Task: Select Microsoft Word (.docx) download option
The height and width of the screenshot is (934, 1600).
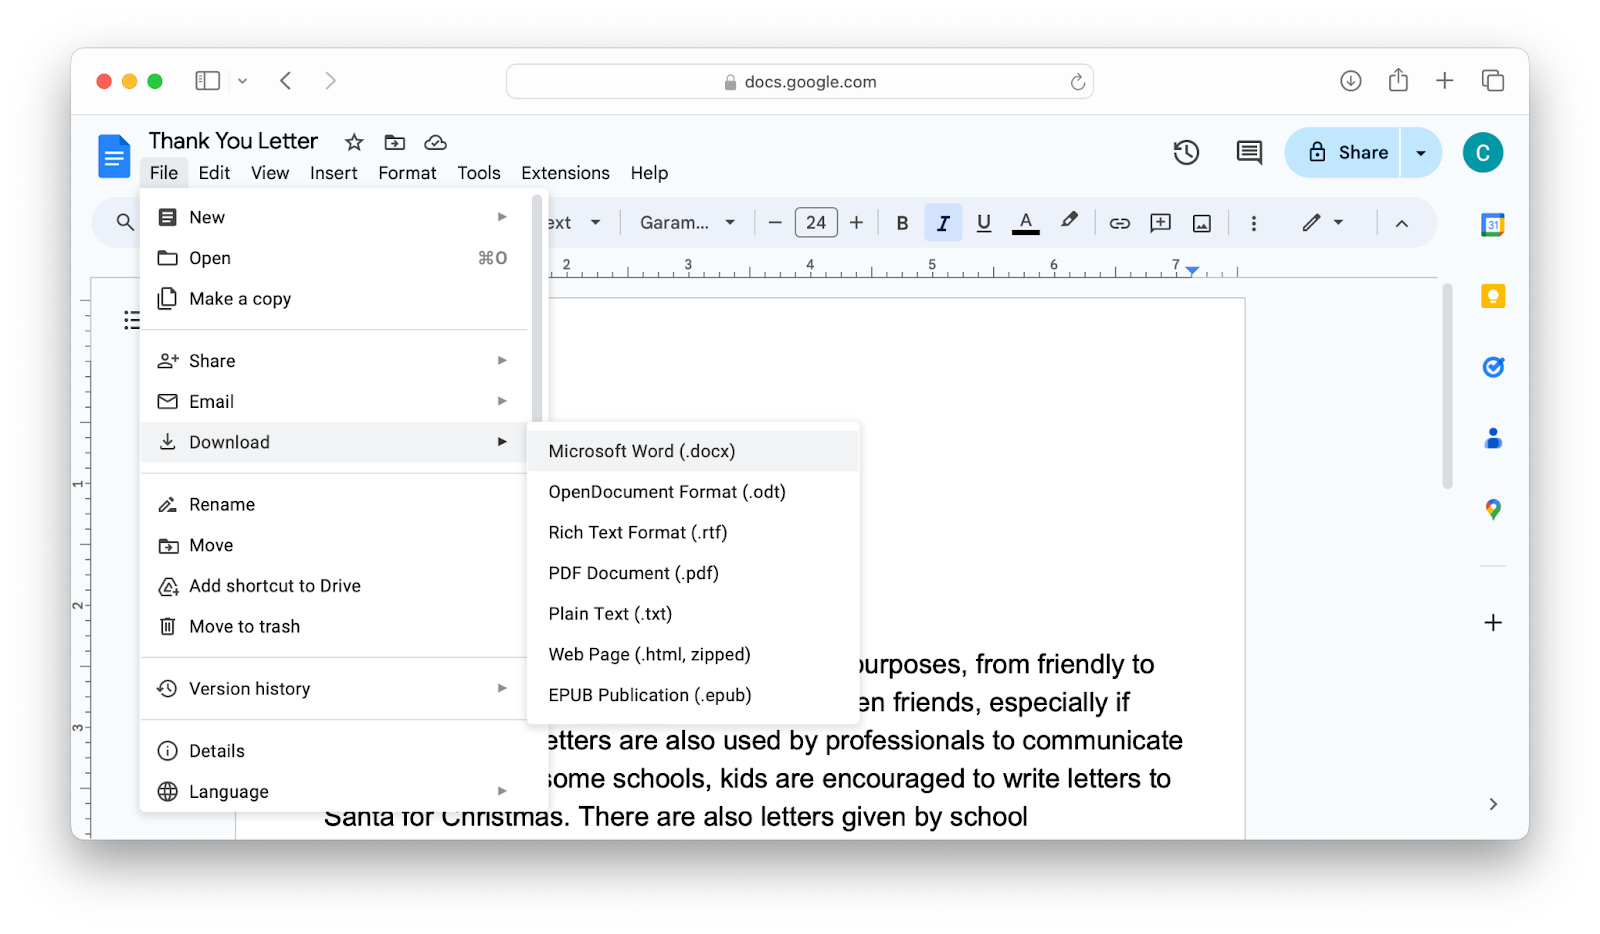Action: [641, 450]
